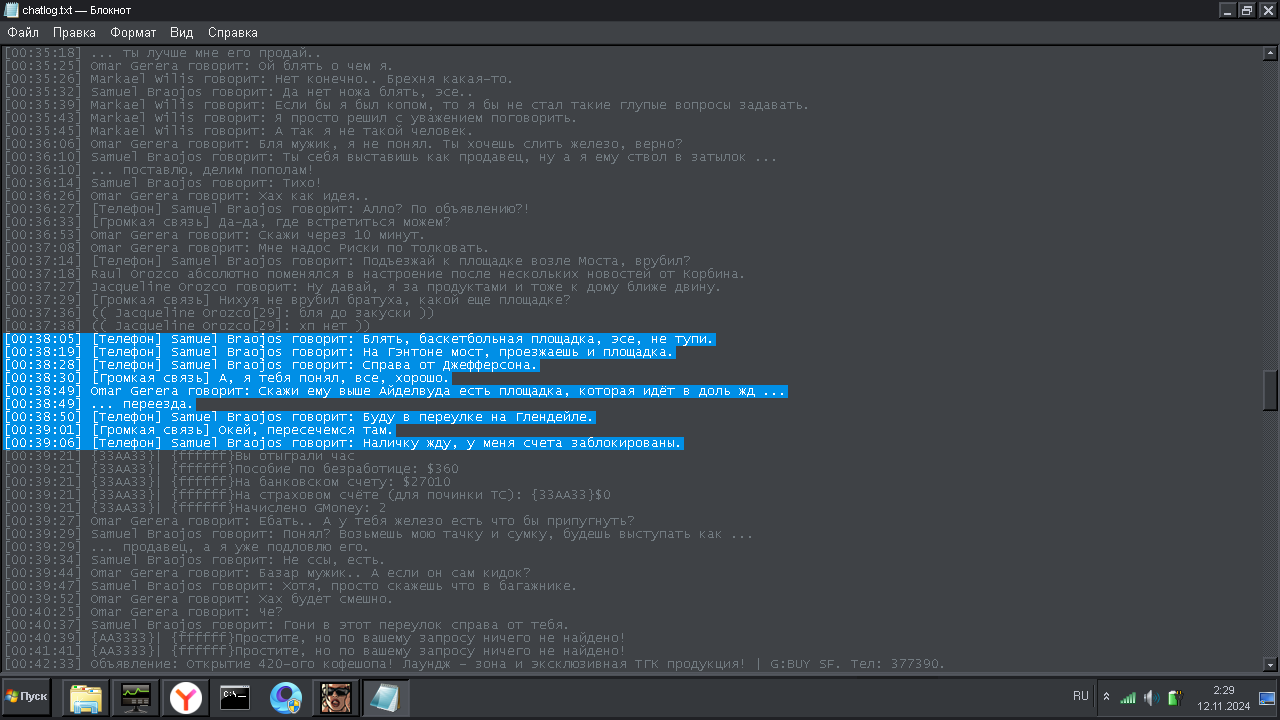
Task: Click the RU language indicator
Action: tap(1081, 696)
